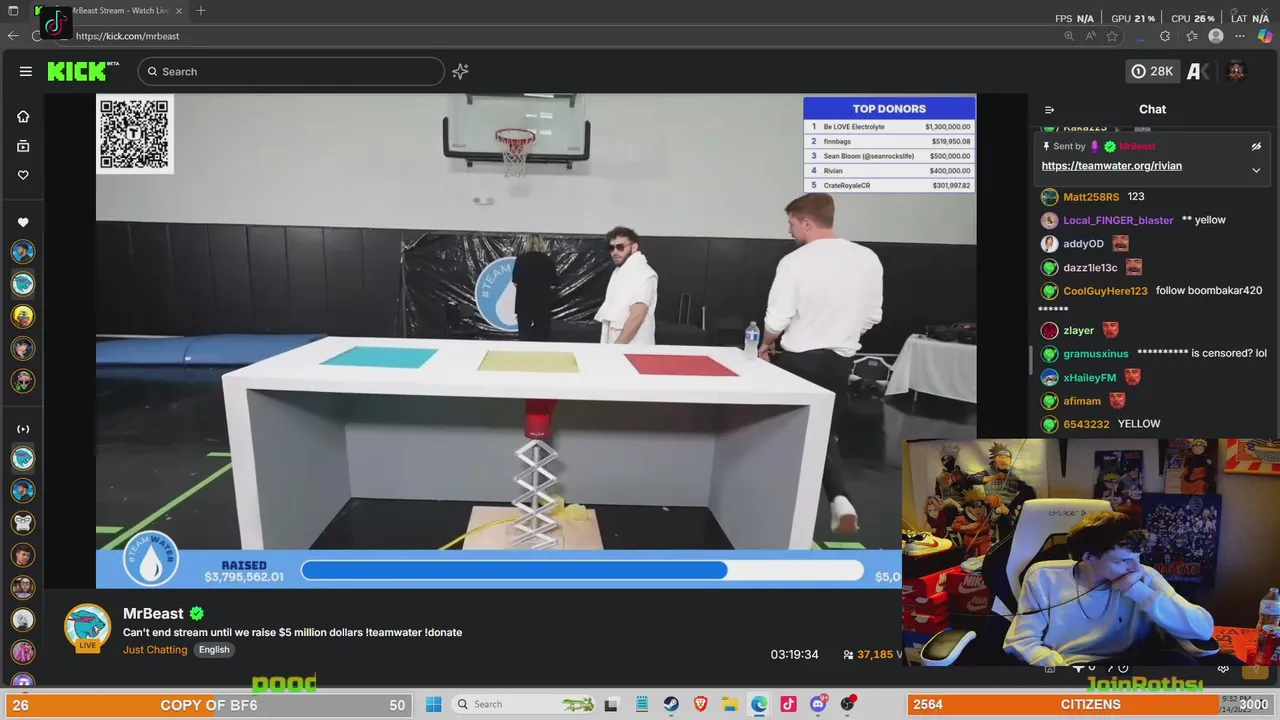Open the browser profile icon
The width and height of the screenshot is (1280, 720).
1216,36
